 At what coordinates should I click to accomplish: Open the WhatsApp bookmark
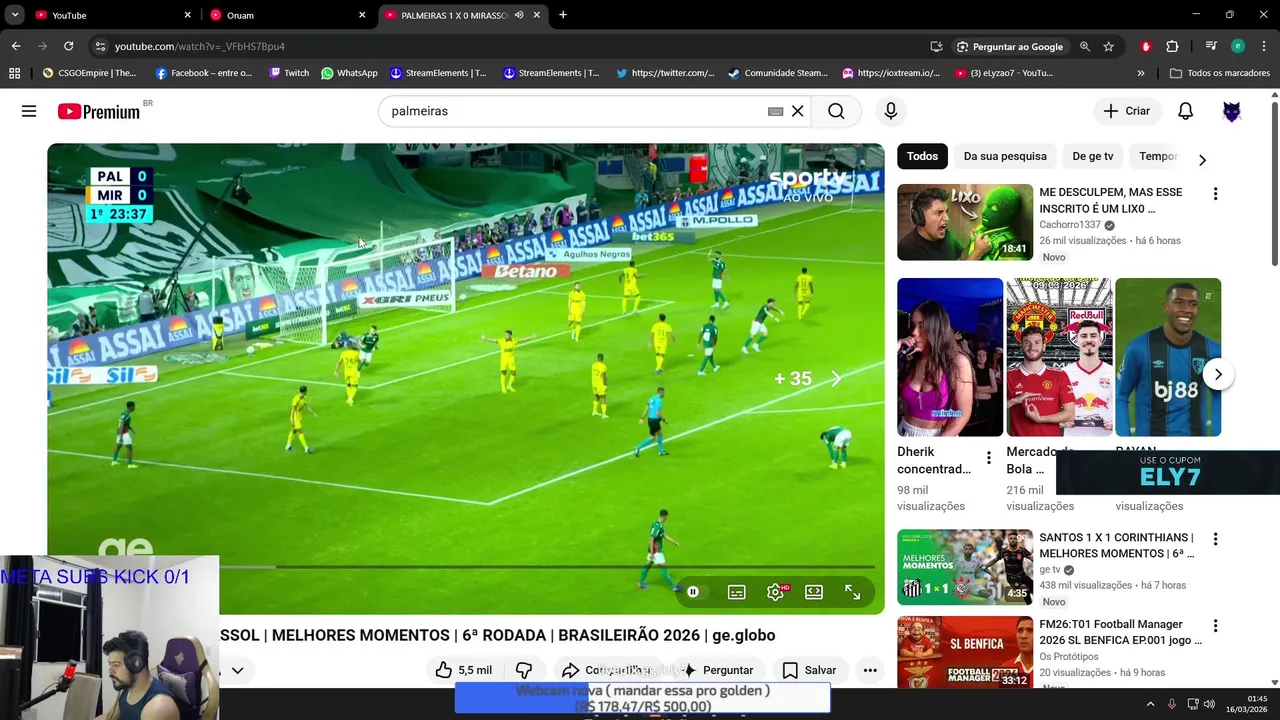click(x=349, y=73)
